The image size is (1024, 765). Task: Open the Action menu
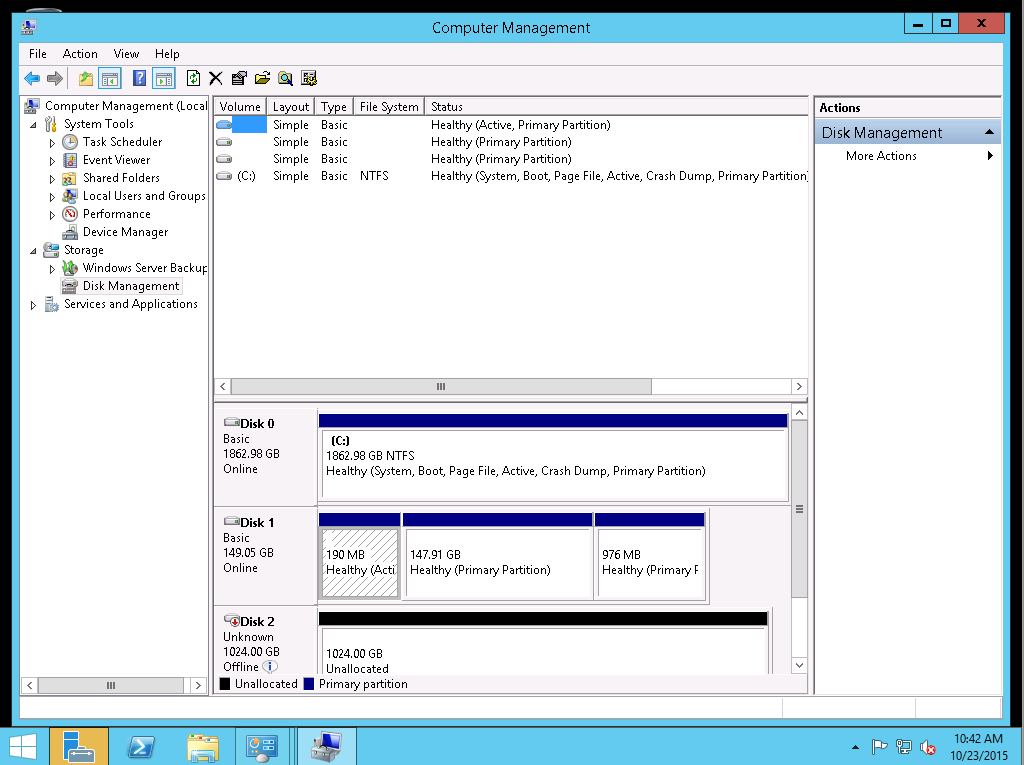(80, 54)
